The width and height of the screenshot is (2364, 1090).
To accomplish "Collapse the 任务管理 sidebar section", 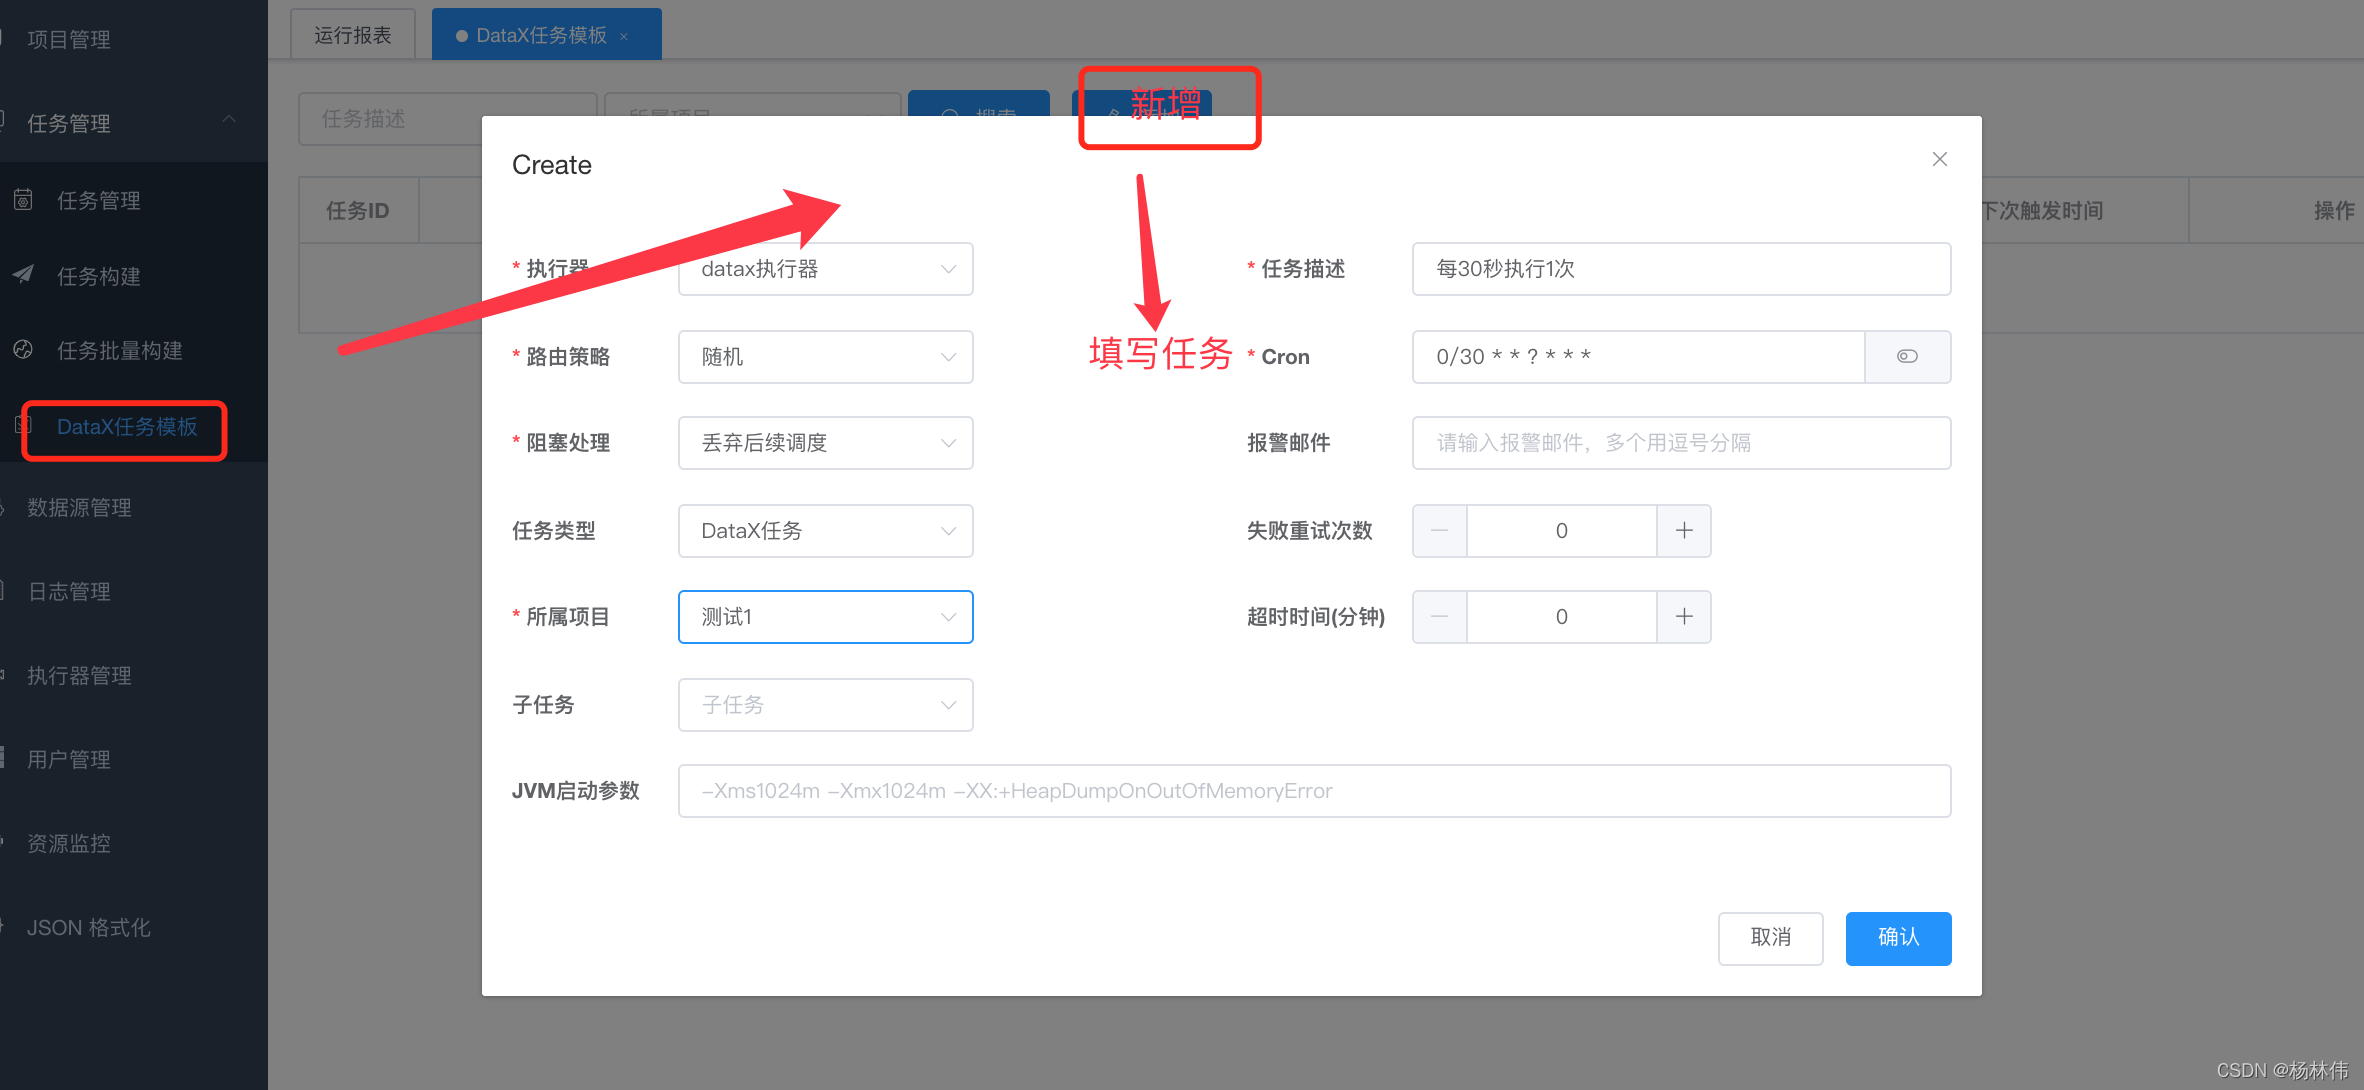I will pyautogui.click(x=230, y=122).
